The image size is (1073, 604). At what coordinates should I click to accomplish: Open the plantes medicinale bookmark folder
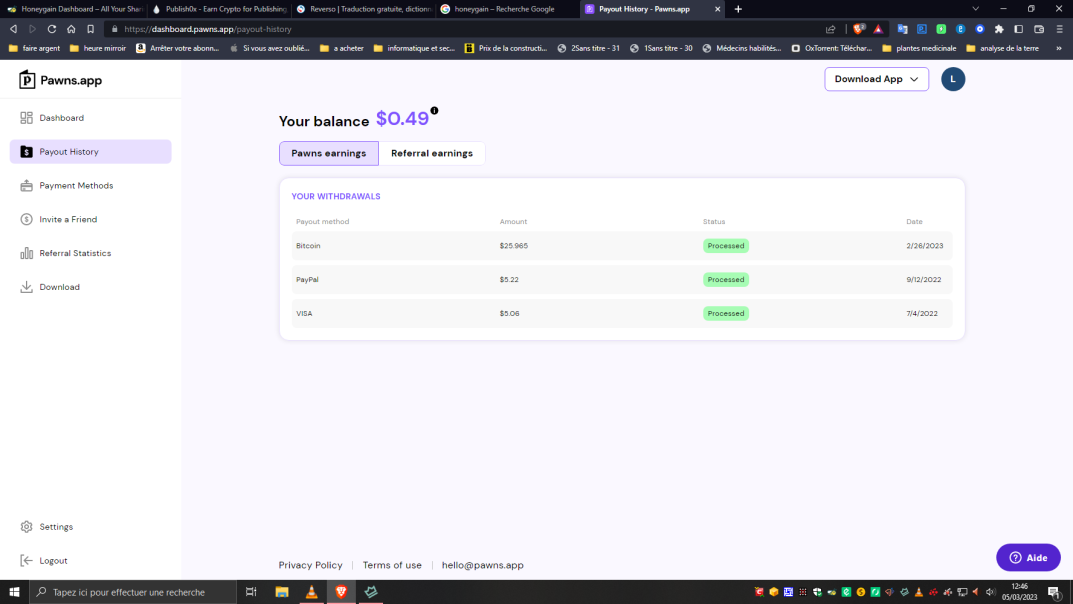tap(919, 49)
